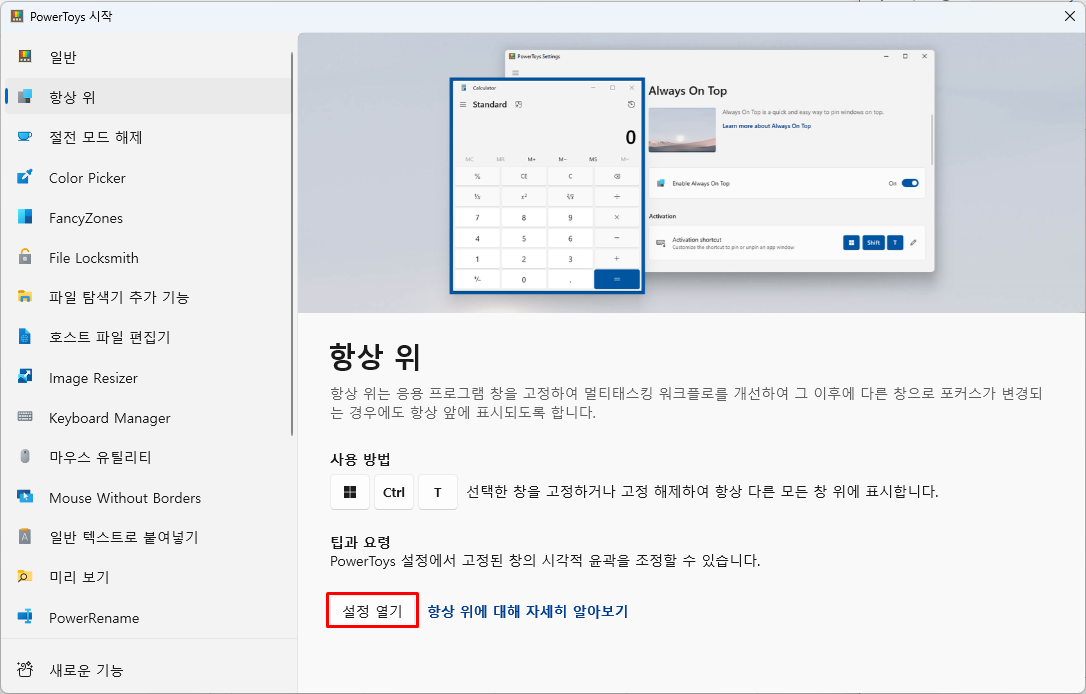Click the Color Picker eyedropper icon
Screen dimensions: 1086x694
(25, 177)
